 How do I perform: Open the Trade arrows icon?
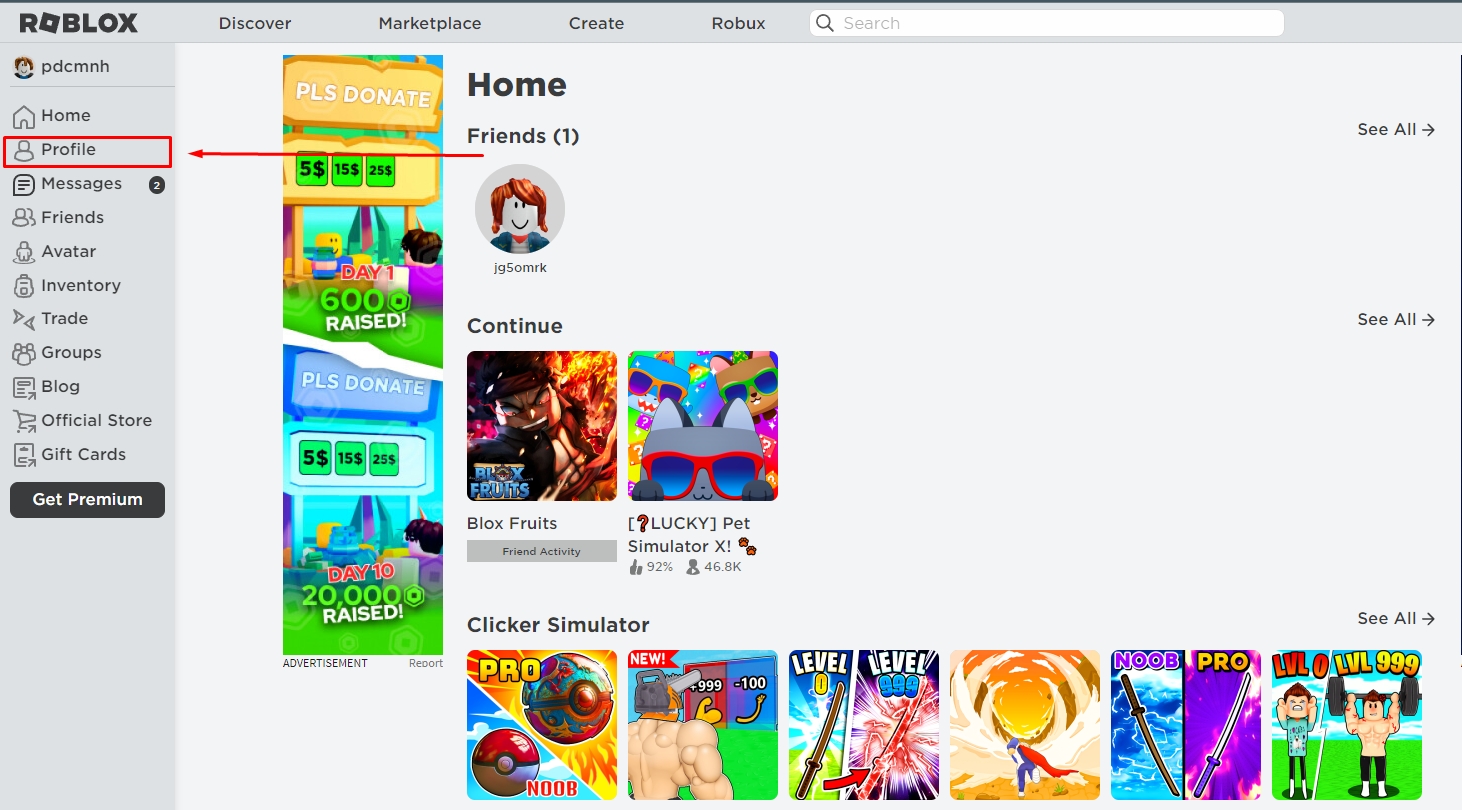(x=23, y=319)
